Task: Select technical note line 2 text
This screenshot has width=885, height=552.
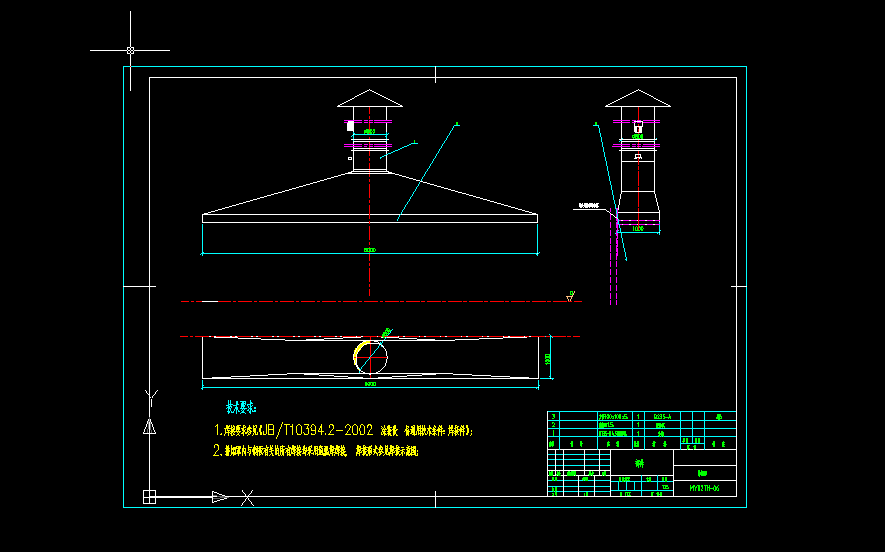Action: point(316,450)
